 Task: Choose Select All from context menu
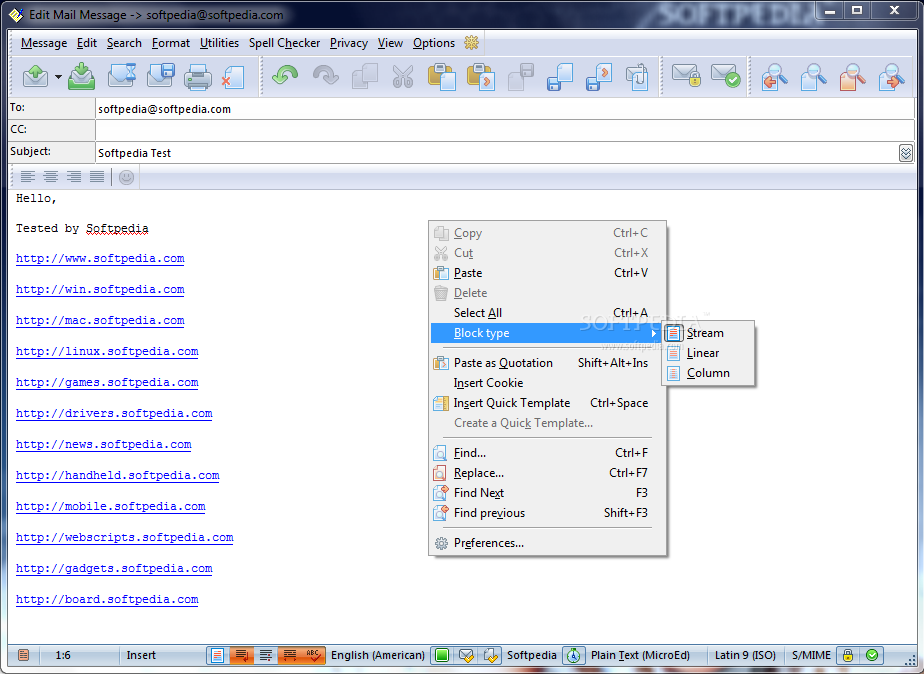point(548,313)
